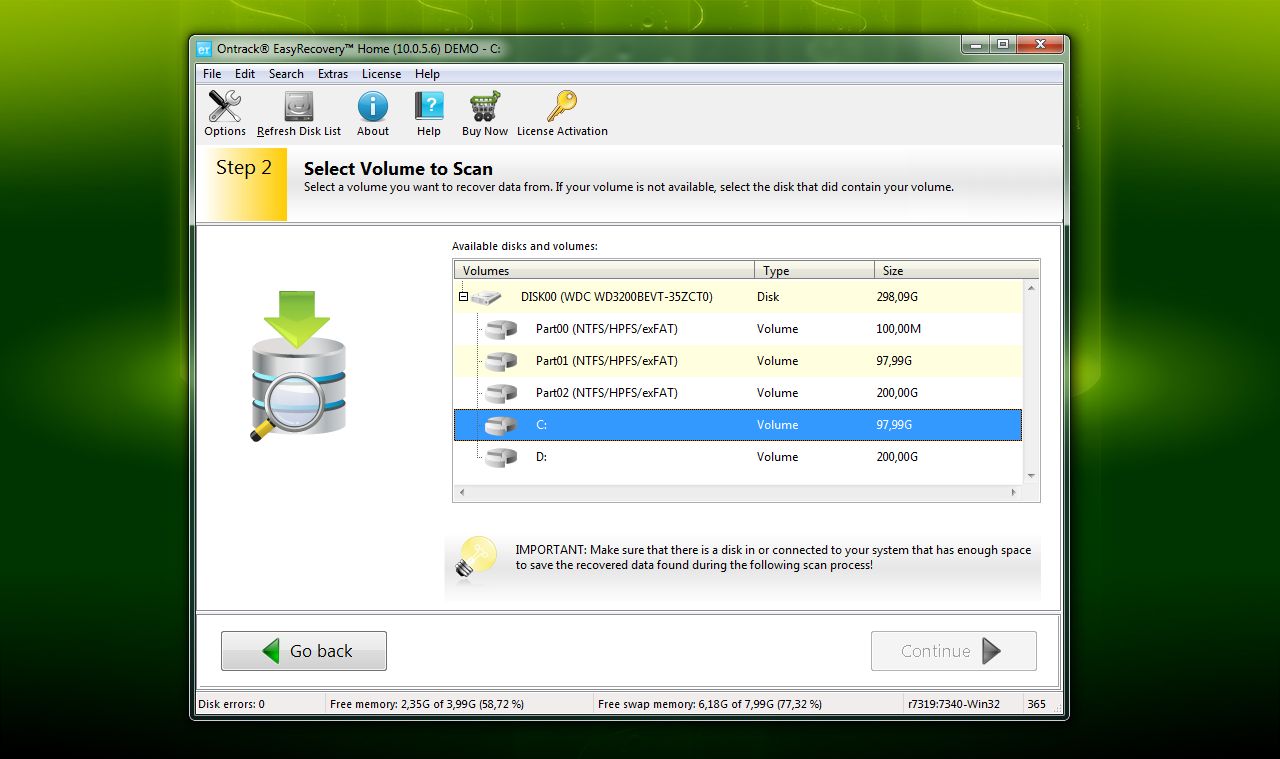The height and width of the screenshot is (759, 1280).
Task: Click the Part02 volume icon
Action: 501,393
